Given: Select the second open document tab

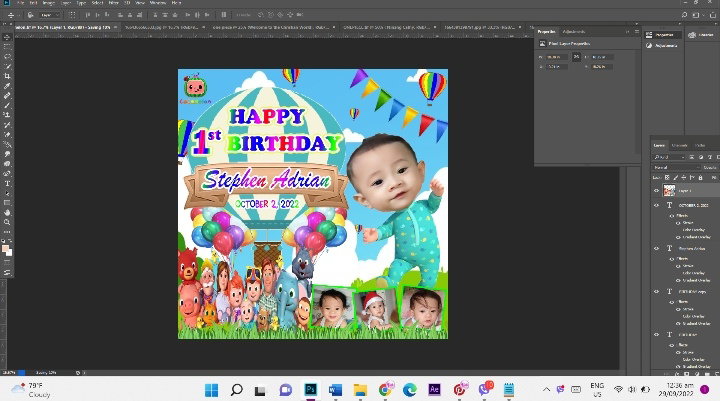Looking at the screenshot, I should [x=162, y=27].
